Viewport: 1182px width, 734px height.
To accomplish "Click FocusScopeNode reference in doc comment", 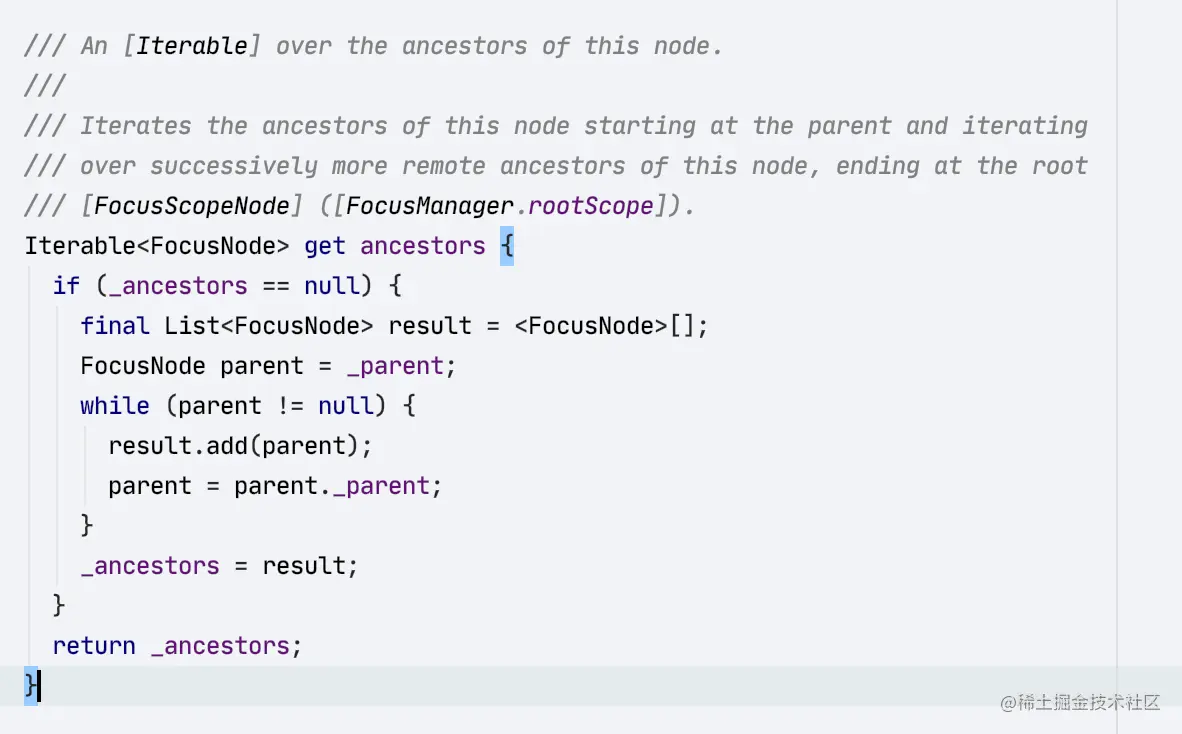I will coord(192,206).
